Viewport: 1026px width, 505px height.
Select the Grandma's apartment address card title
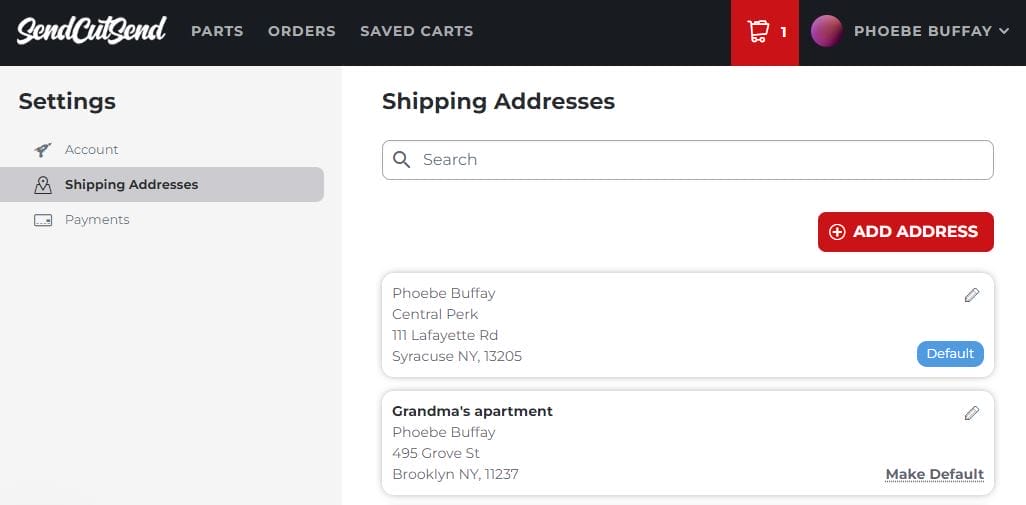[x=472, y=411]
